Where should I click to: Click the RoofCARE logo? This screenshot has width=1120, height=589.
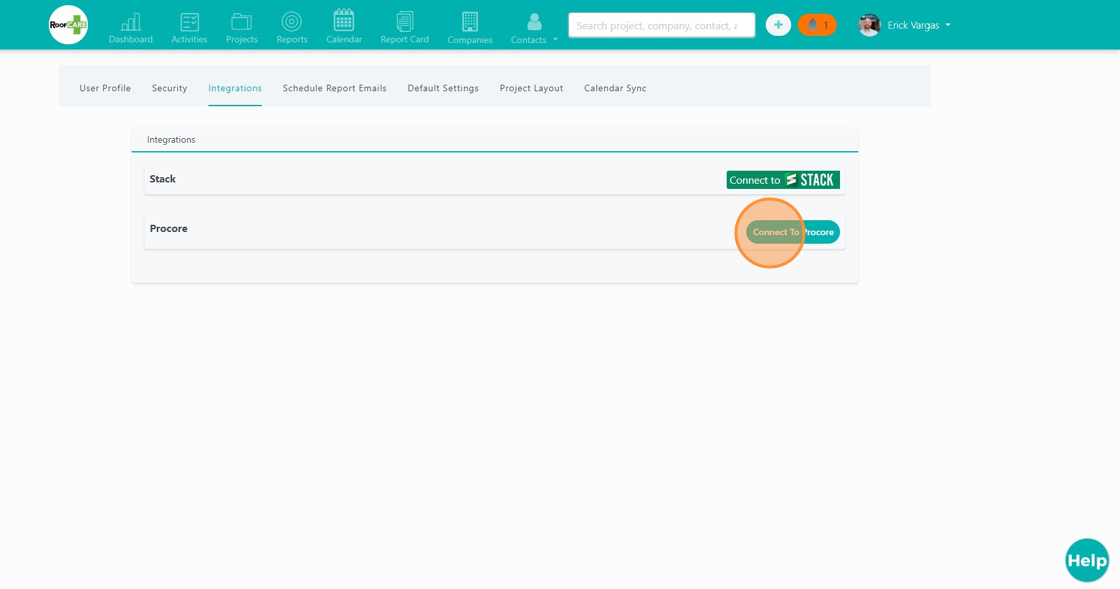[x=67, y=24]
